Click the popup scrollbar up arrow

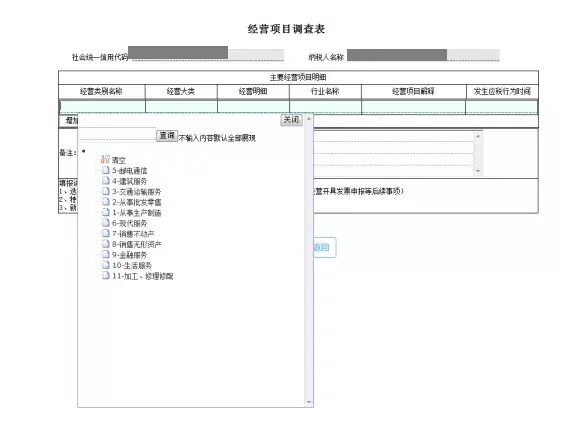click(x=309, y=119)
